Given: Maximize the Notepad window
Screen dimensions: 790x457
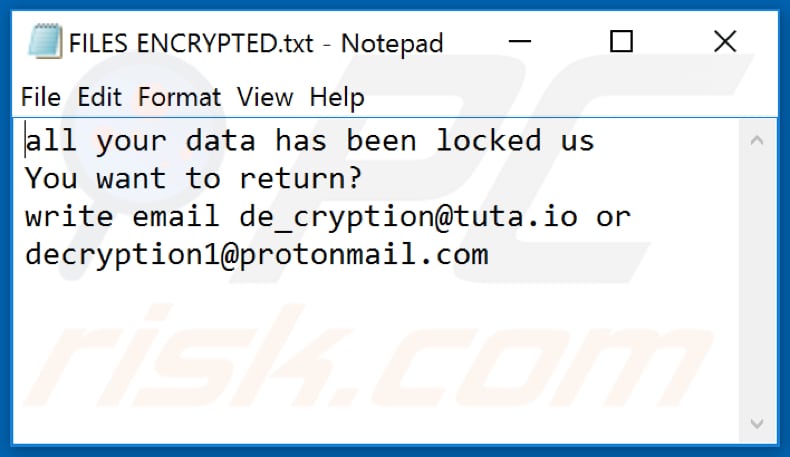Looking at the screenshot, I should pyautogui.click(x=621, y=42).
